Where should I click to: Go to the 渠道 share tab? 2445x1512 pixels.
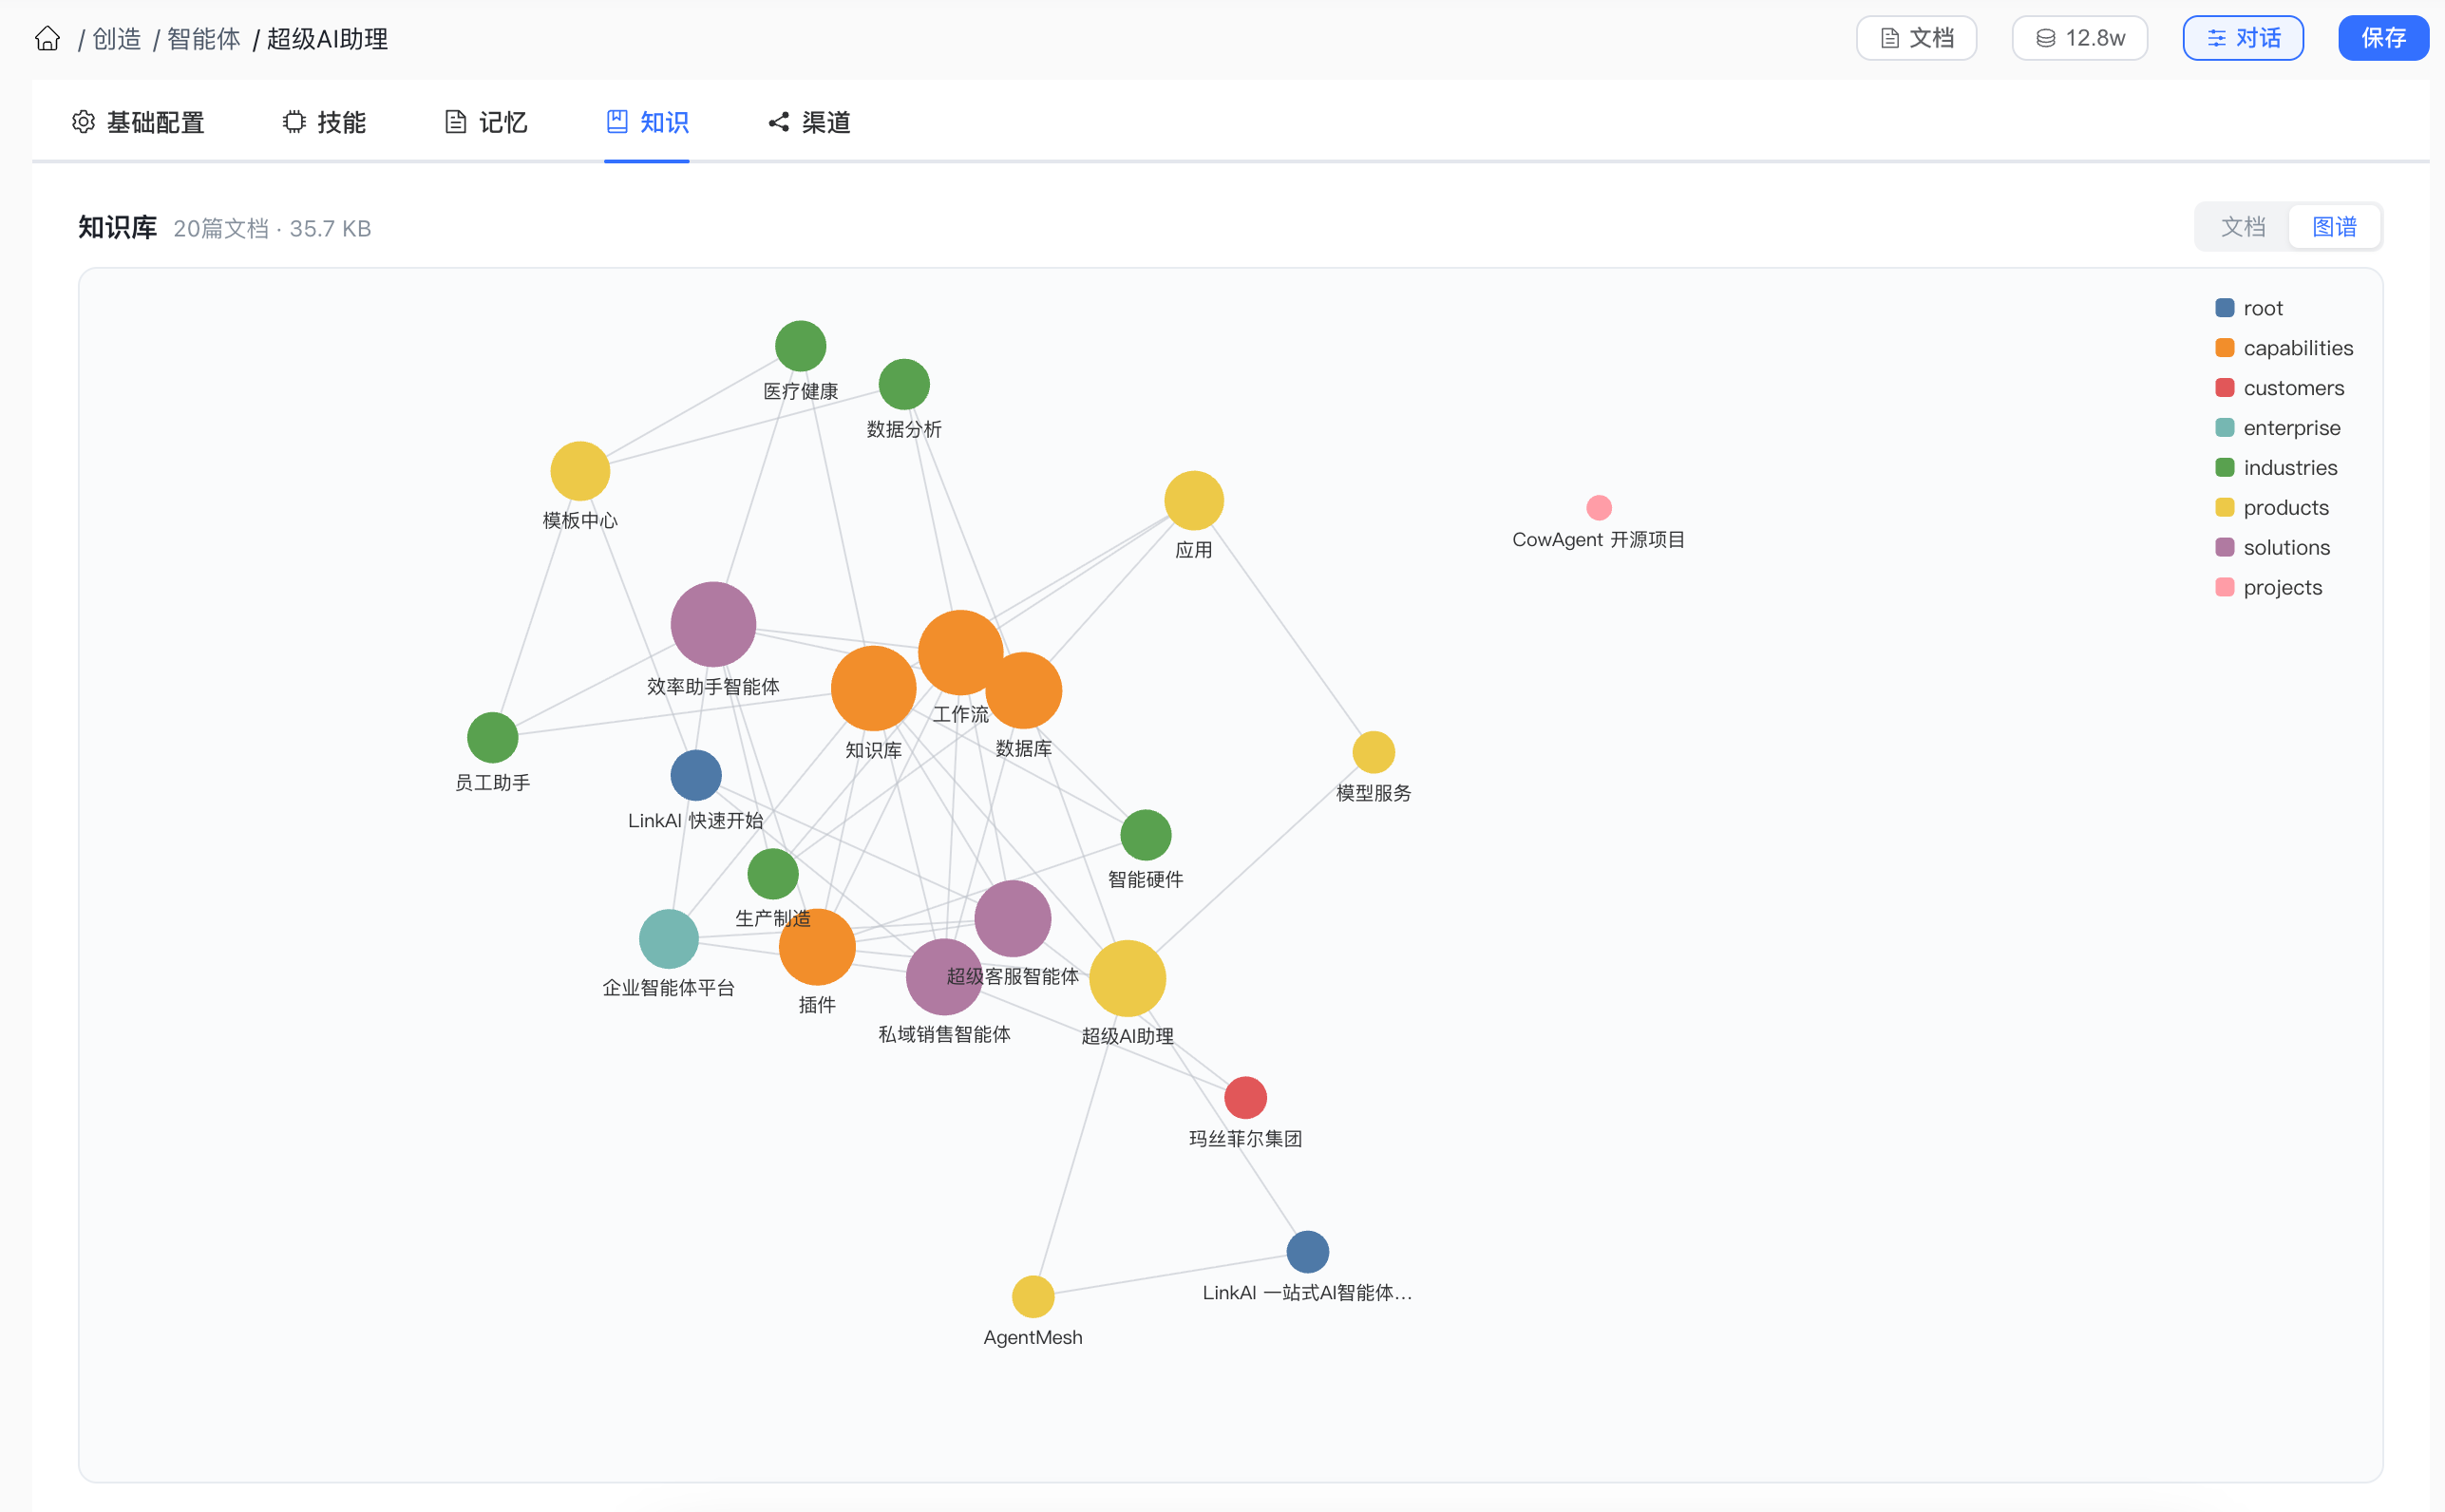point(809,122)
